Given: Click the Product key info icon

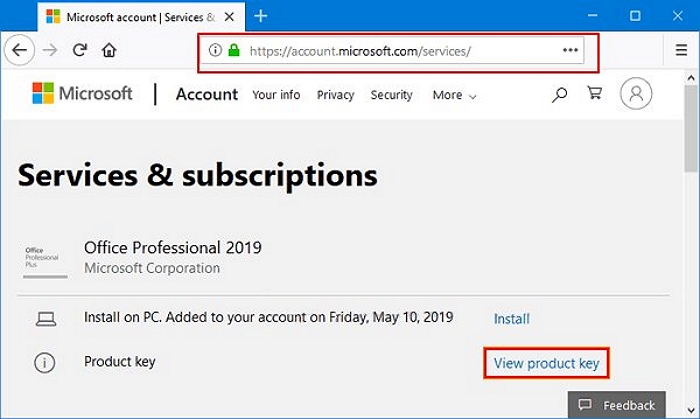Looking at the screenshot, I should [45, 363].
